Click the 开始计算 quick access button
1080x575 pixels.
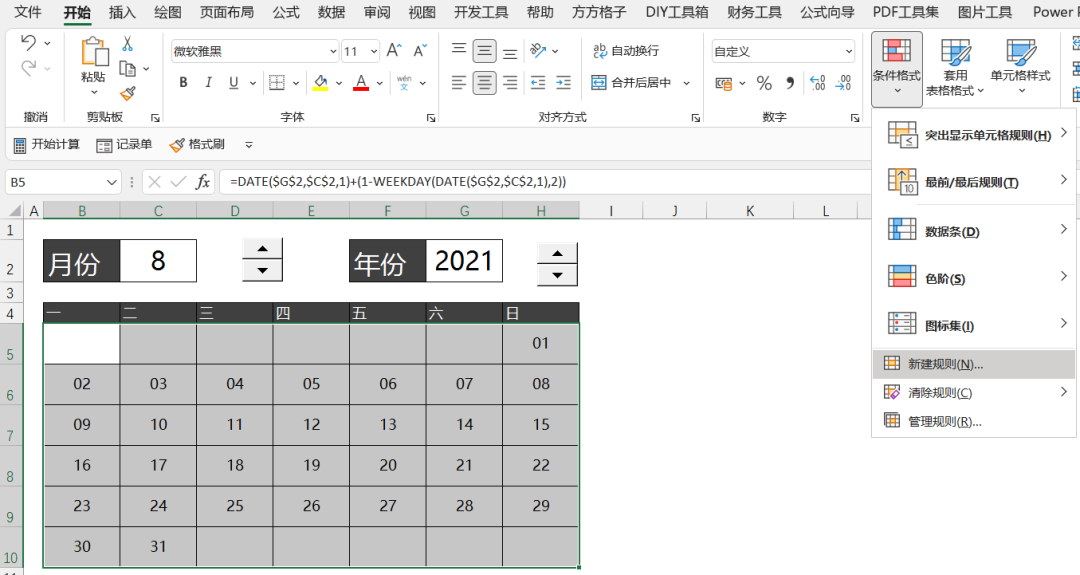(47, 145)
